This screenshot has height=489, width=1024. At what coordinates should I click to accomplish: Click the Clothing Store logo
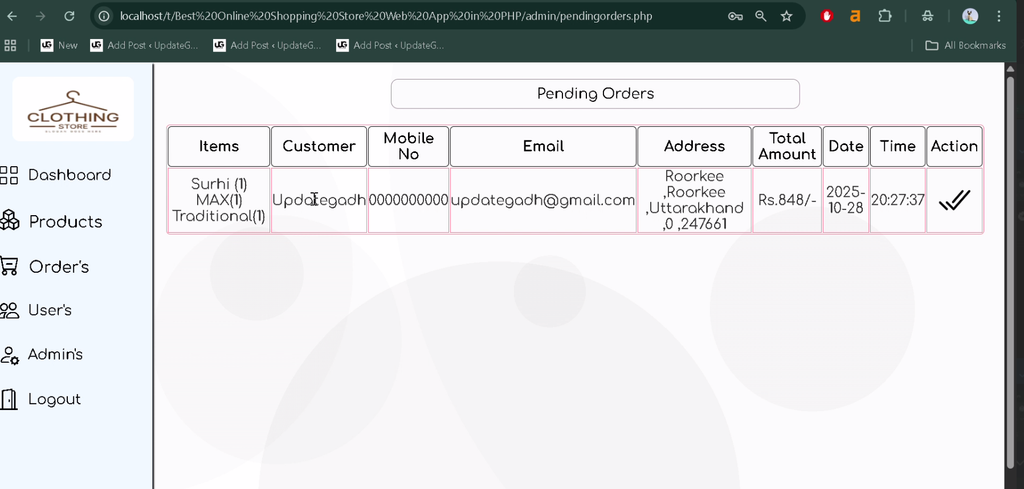pyautogui.click(x=72, y=109)
